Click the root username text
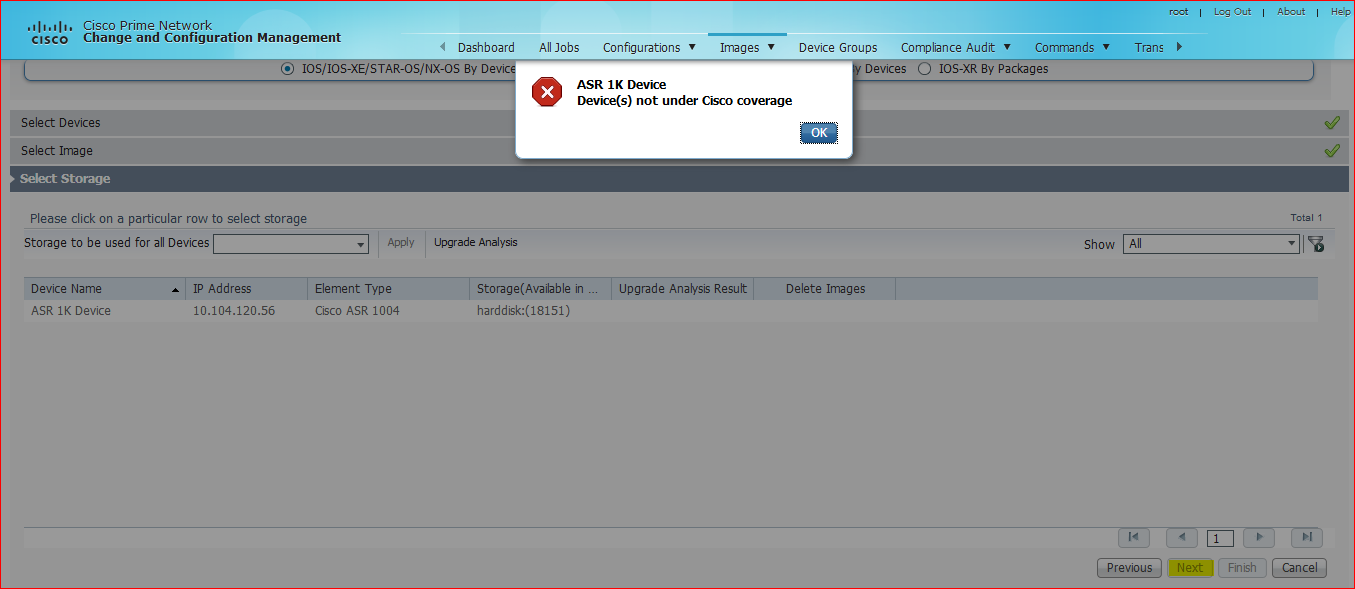This screenshot has width=1355, height=589. 1178,12
